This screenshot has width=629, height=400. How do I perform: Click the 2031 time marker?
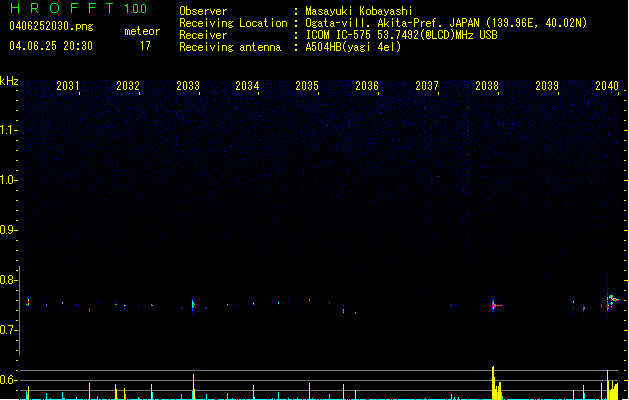click(x=67, y=86)
